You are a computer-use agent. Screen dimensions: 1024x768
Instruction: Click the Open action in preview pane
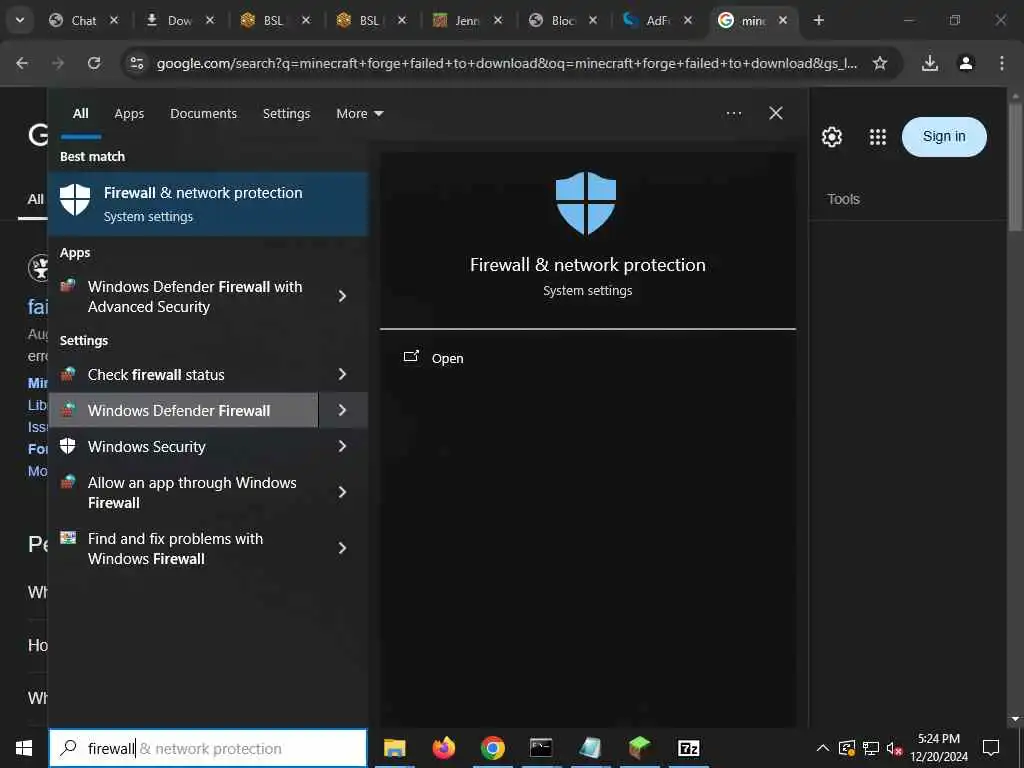click(x=447, y=359)
